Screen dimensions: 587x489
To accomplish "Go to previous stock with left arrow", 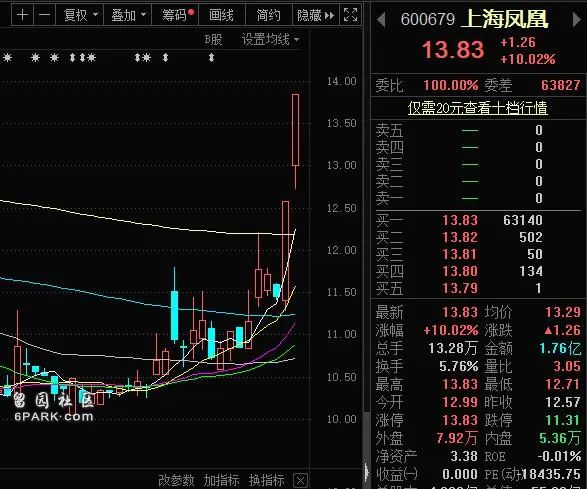I will click(x=381, y=19).
